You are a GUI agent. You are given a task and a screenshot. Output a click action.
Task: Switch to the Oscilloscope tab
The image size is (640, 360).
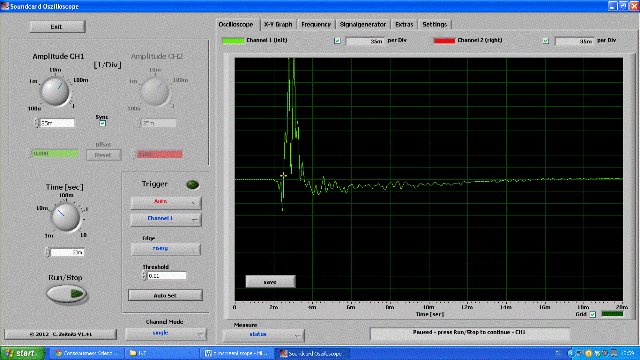click(236, 24)
